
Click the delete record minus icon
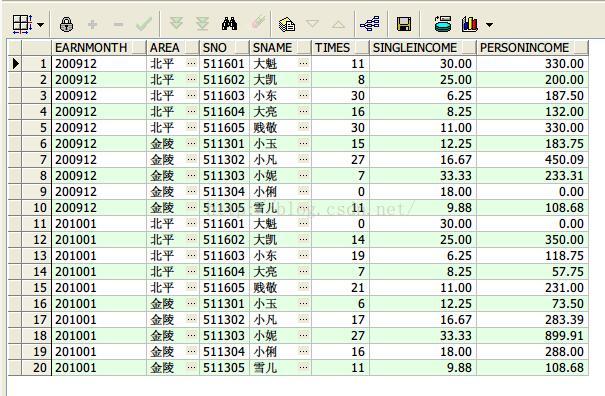click(118, 25)
